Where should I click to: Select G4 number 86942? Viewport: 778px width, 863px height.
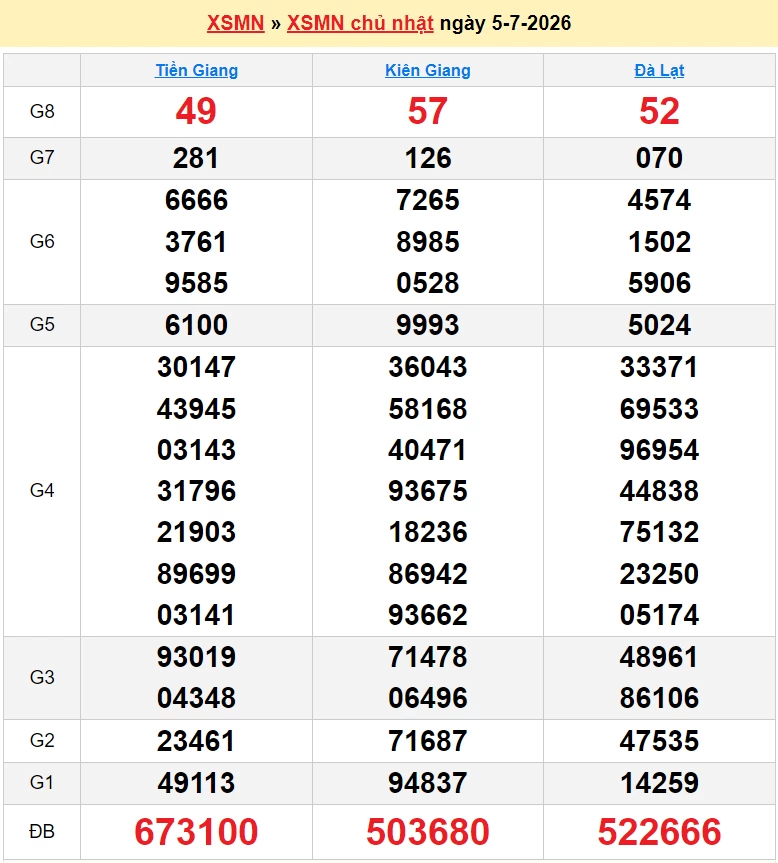[x=428, y=574]
